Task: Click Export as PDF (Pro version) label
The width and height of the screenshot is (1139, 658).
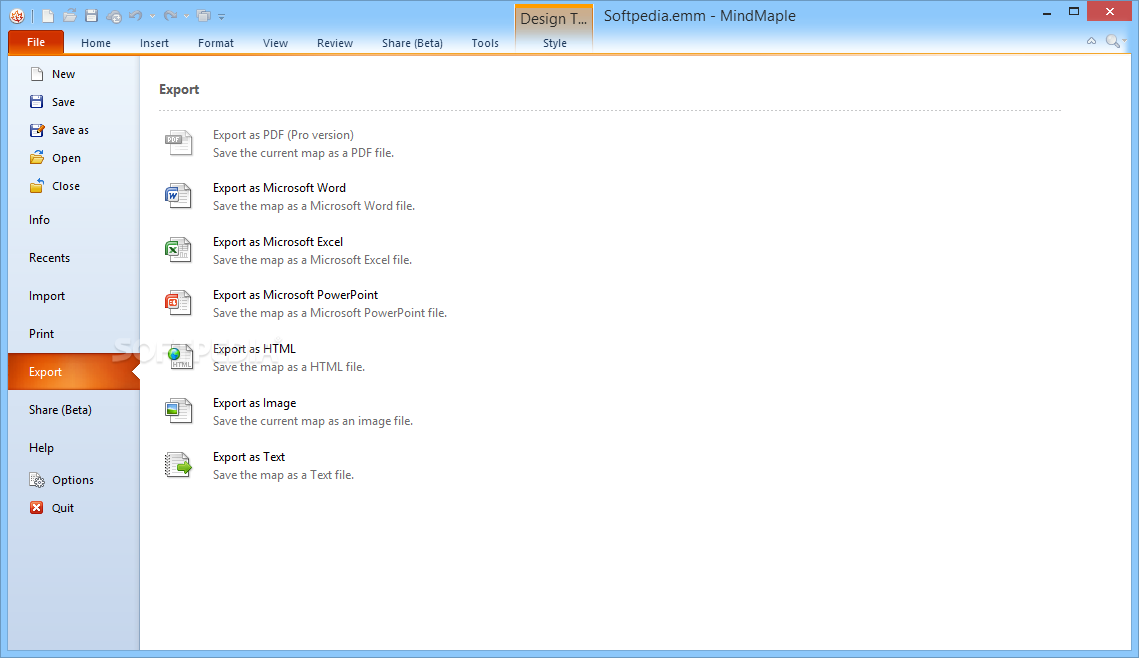Action: pyautogui.click(x=283, y=135)
